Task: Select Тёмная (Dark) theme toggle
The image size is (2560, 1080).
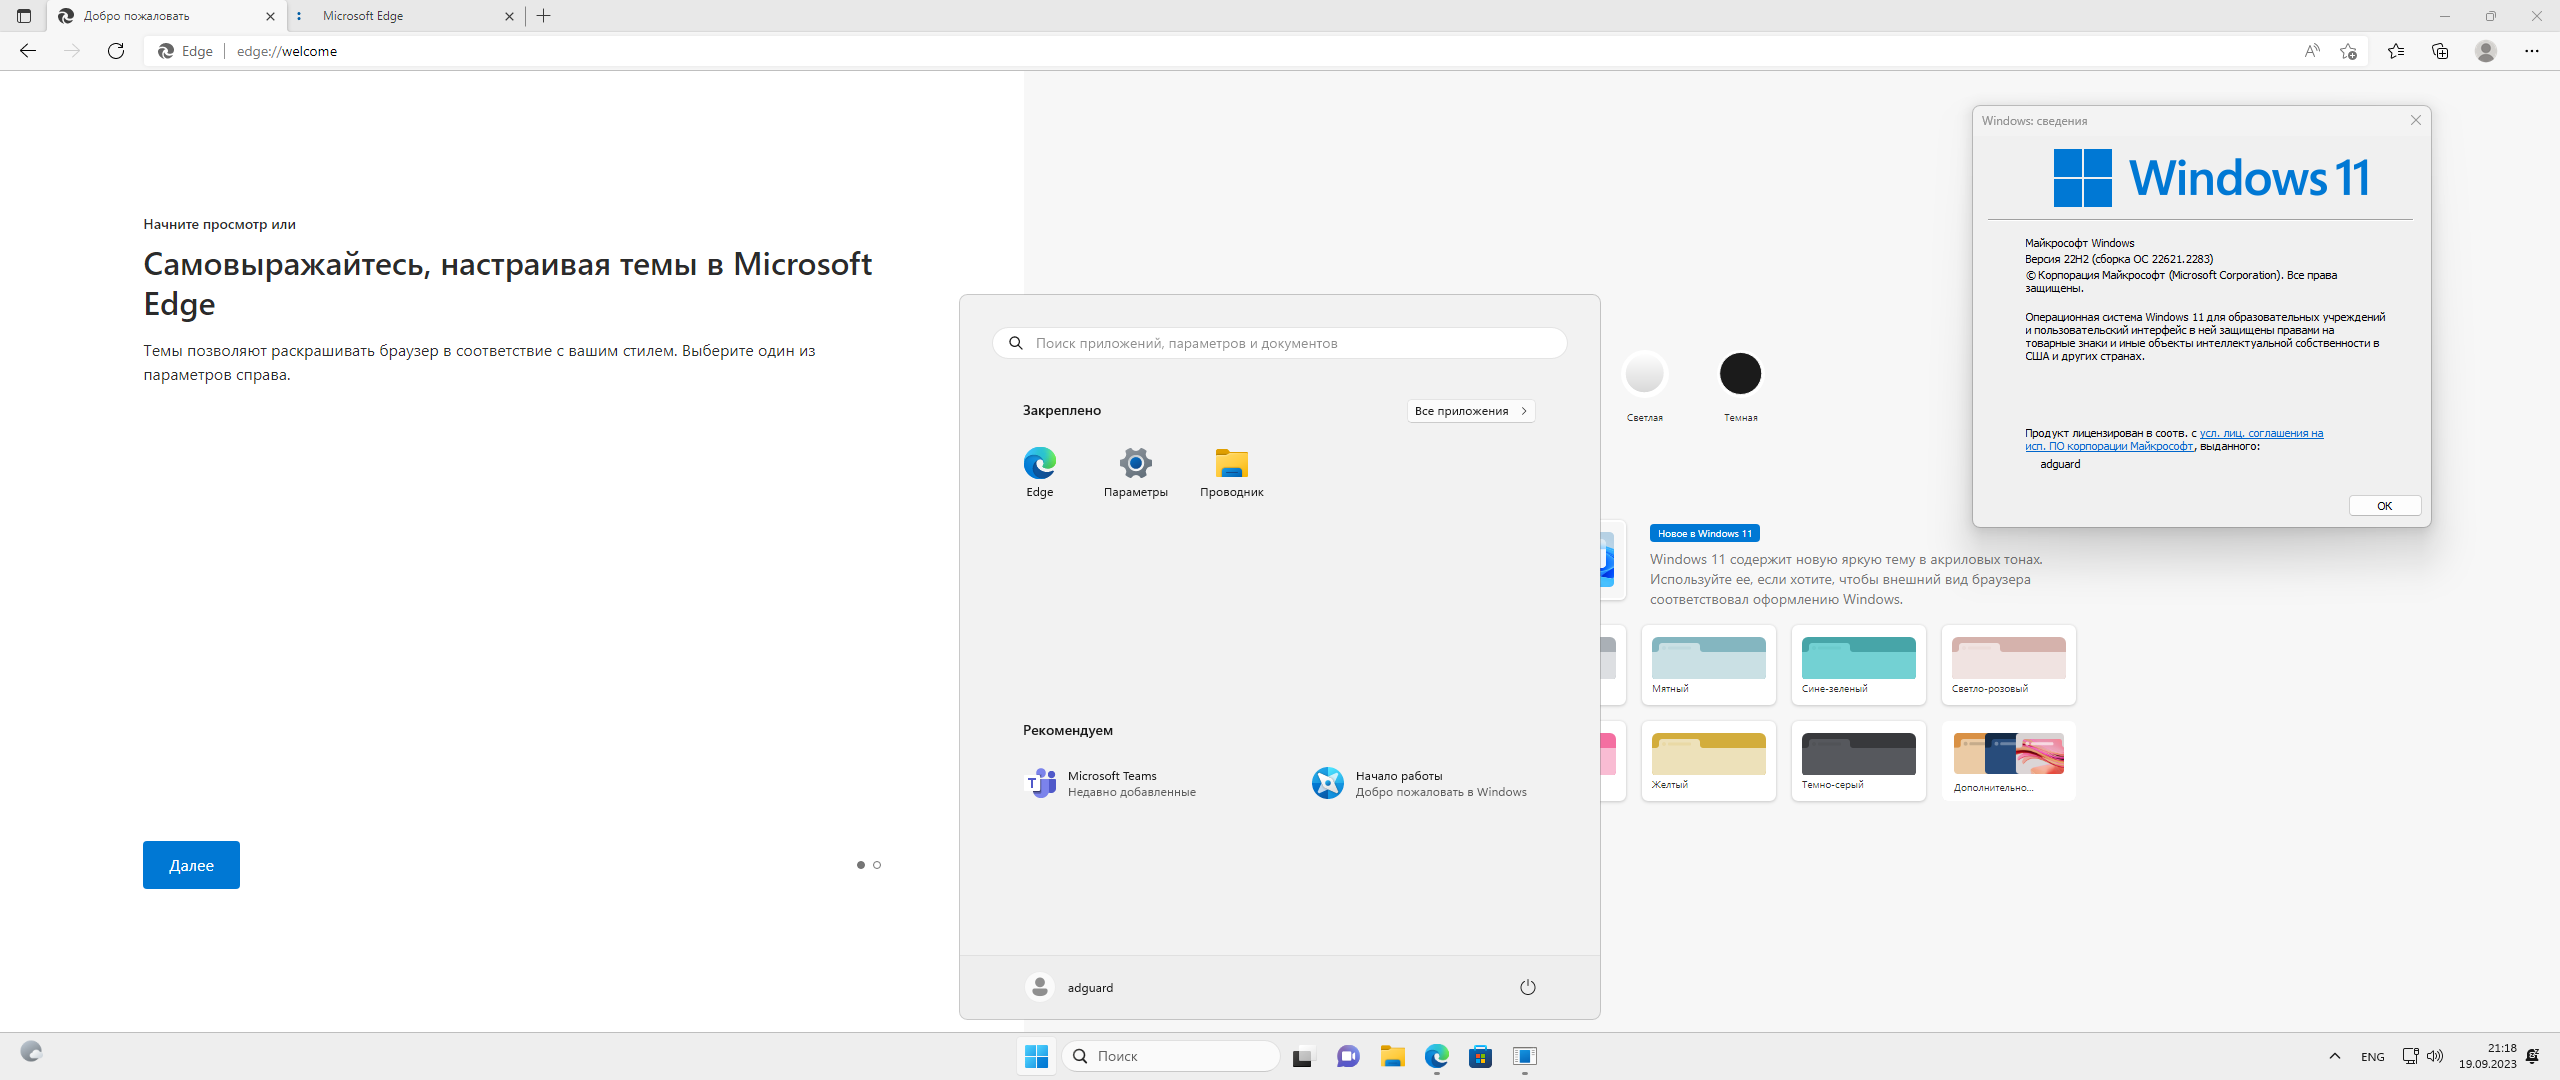Action: pyautogui.click(x=1739, y=372)
